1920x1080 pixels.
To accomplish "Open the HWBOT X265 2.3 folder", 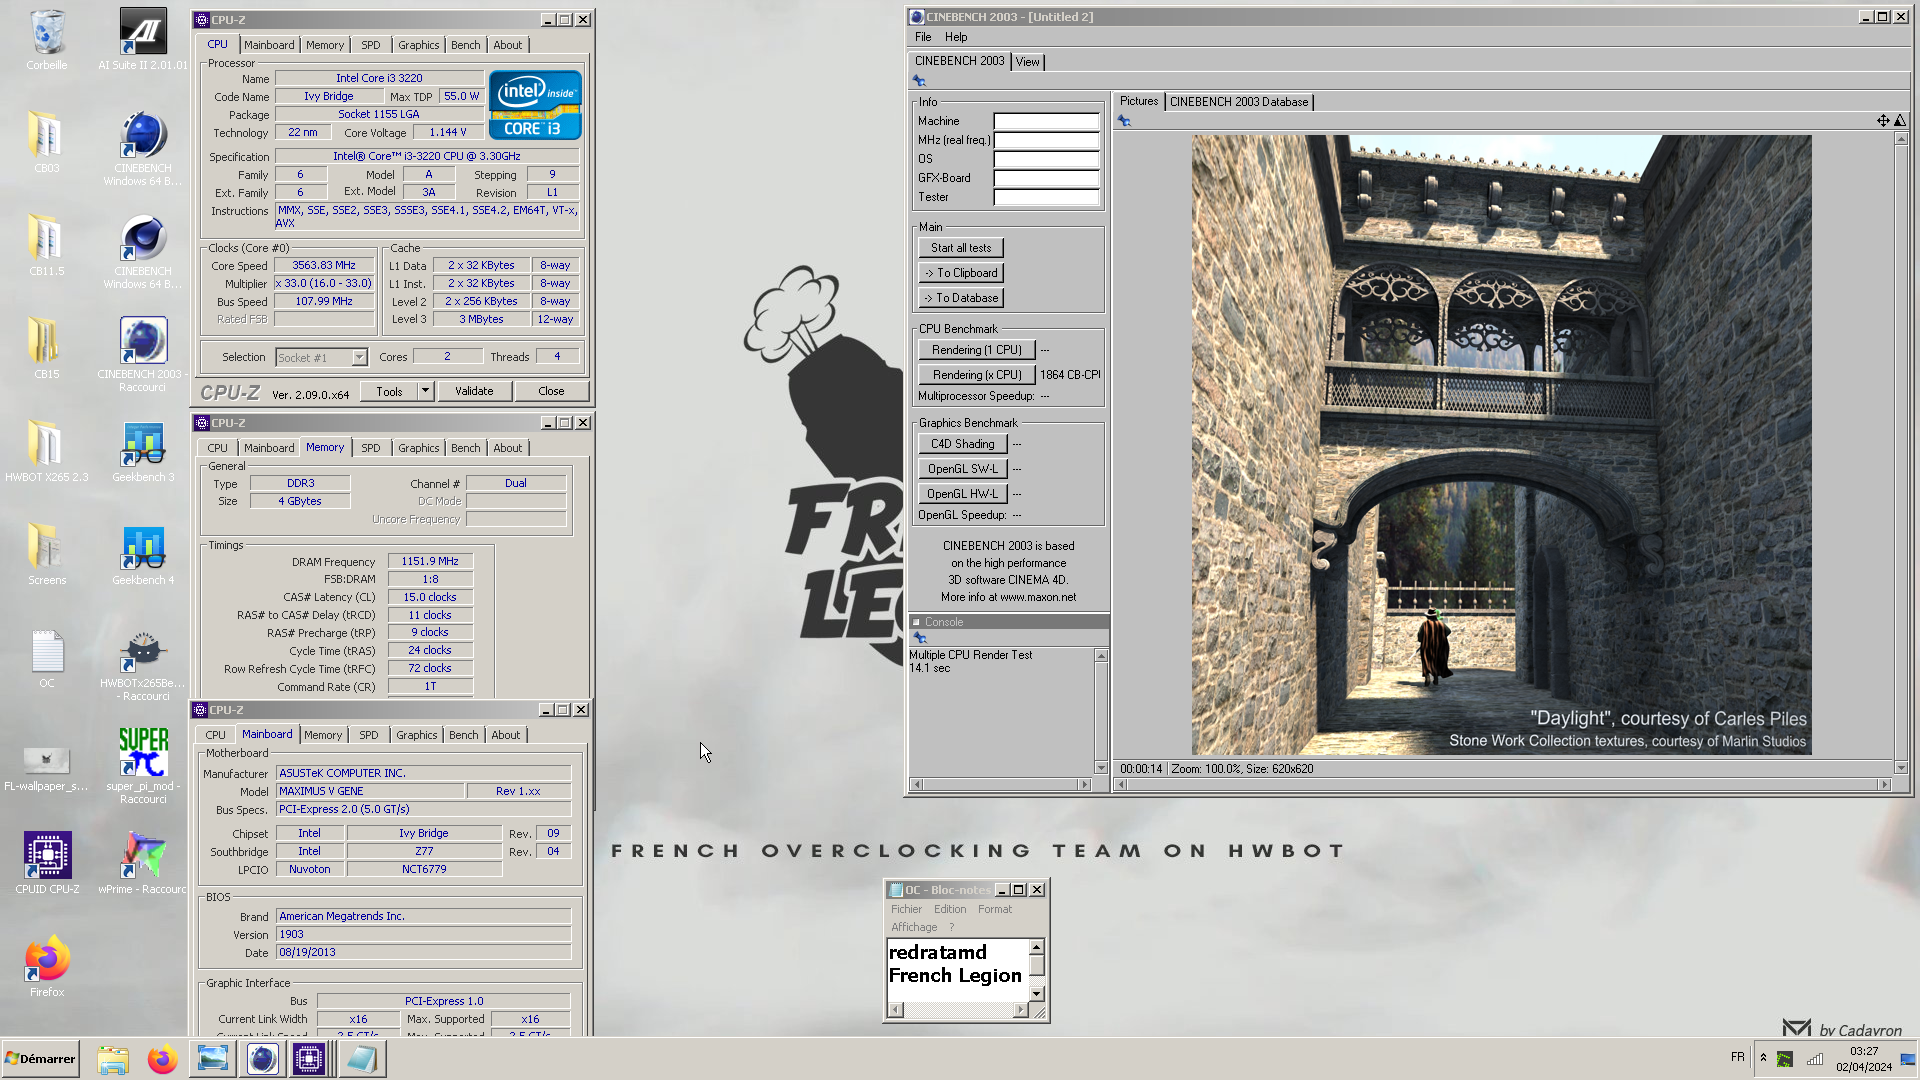I will pyautogui.click(x=47, y=451).
